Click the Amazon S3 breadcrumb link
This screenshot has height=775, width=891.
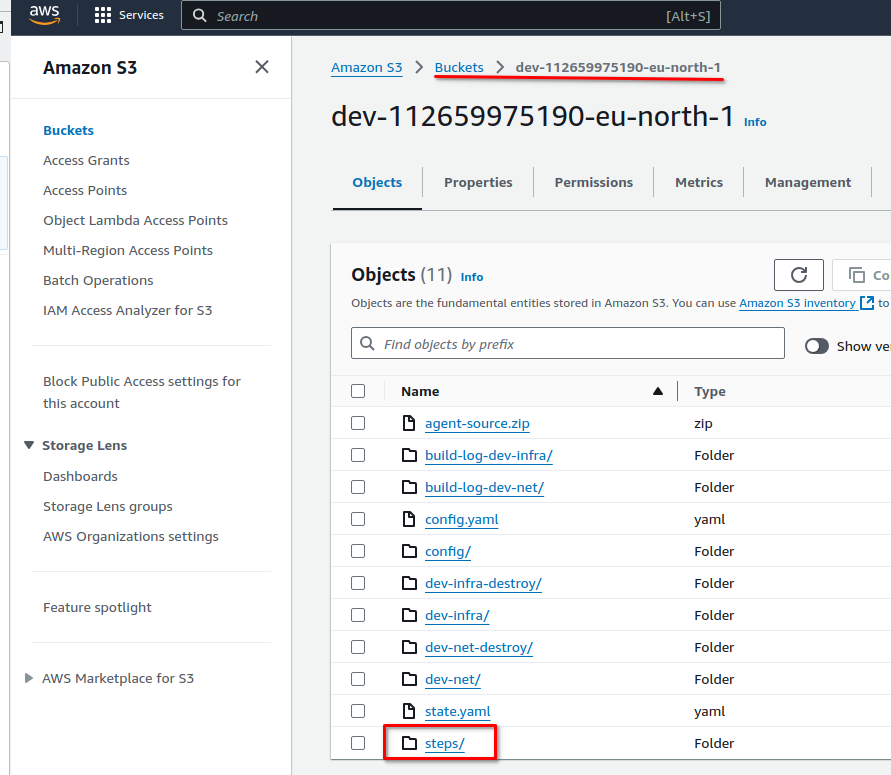(x=367, y=67)
